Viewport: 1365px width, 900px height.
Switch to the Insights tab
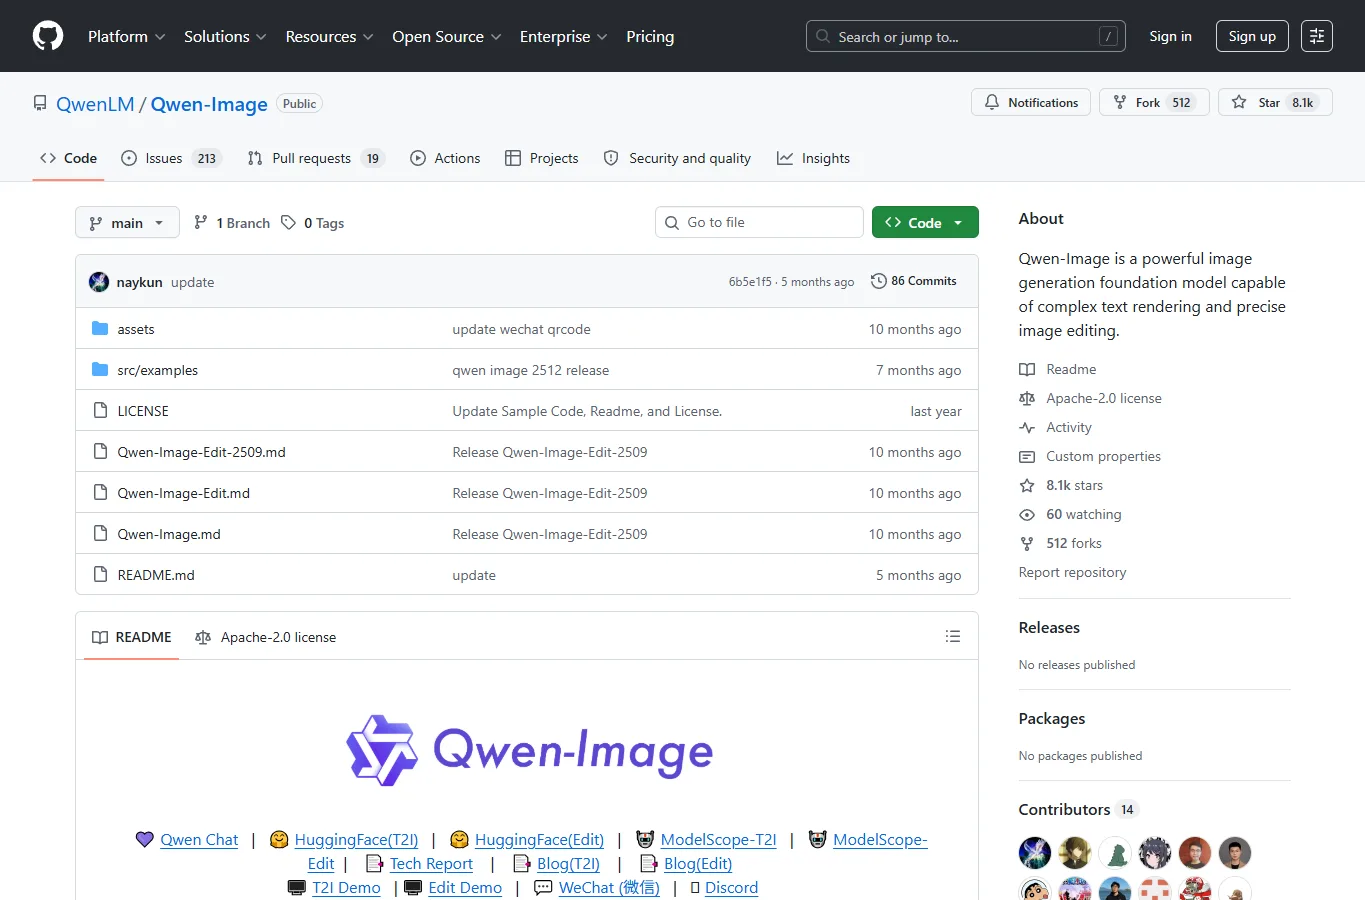[x=813, y=158]
